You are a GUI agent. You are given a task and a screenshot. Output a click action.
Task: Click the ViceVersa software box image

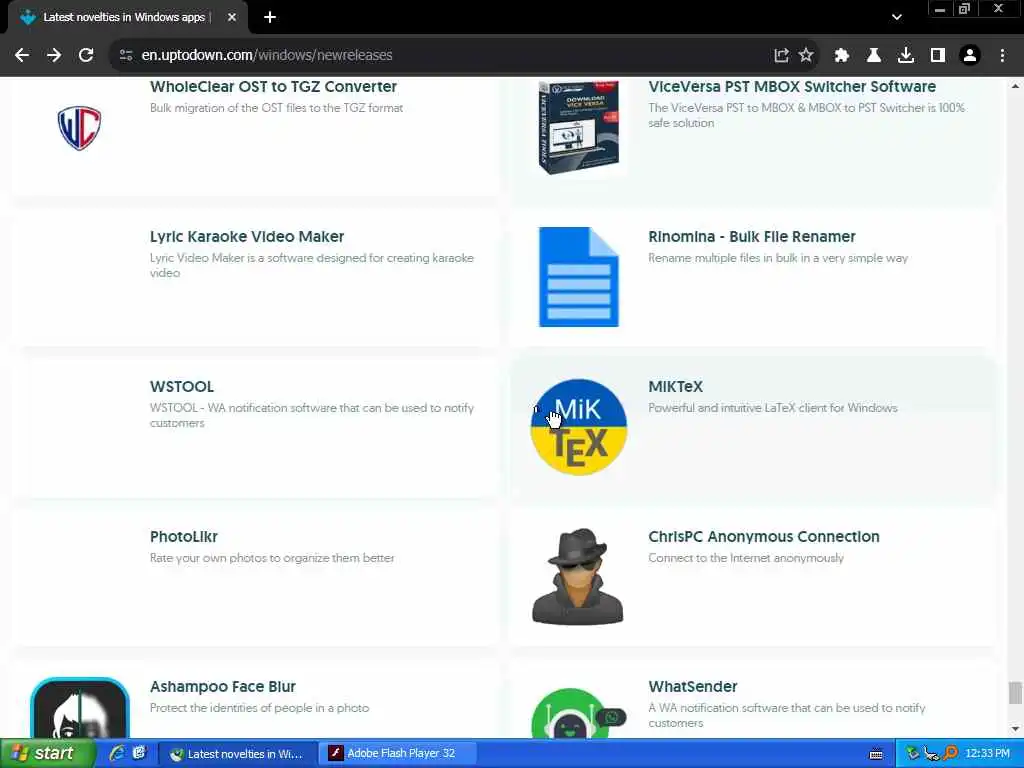(x=579, y=127)
